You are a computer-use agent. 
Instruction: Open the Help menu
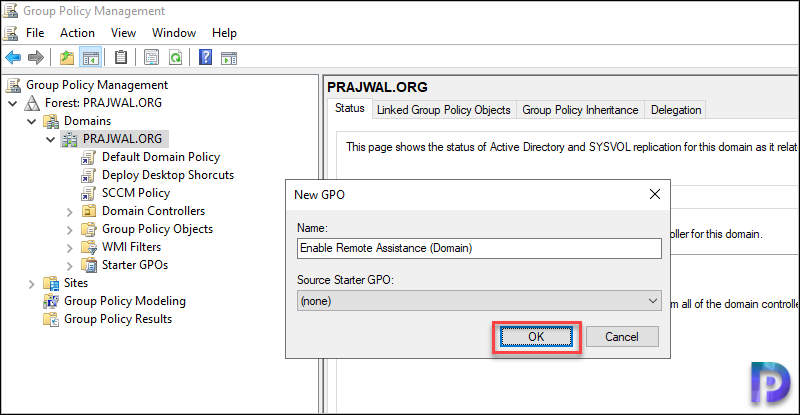point(224,33)
